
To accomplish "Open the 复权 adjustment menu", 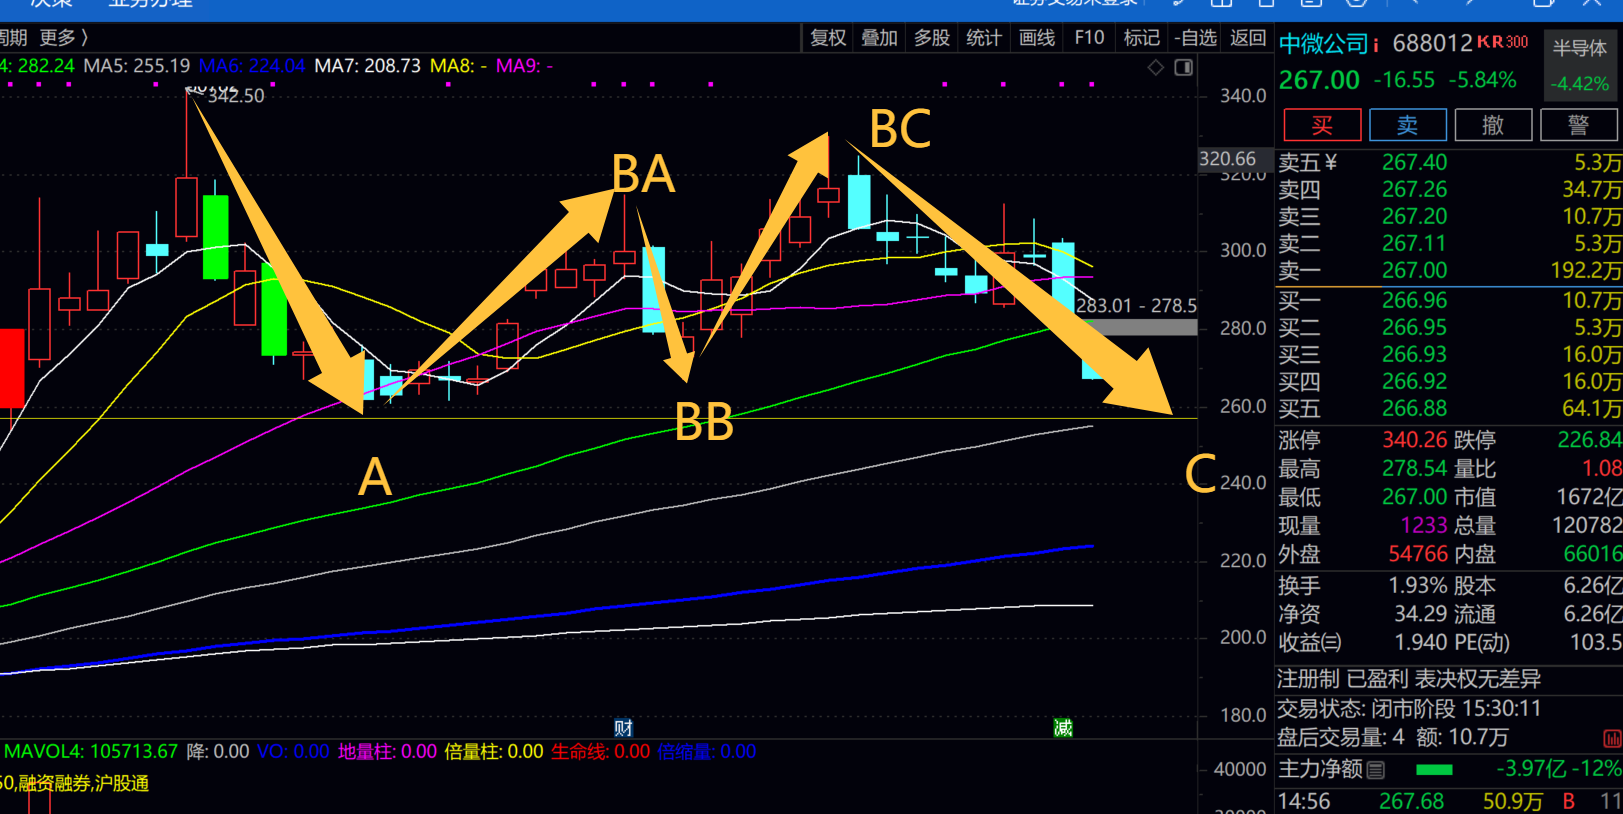I will tap(828, 38).
